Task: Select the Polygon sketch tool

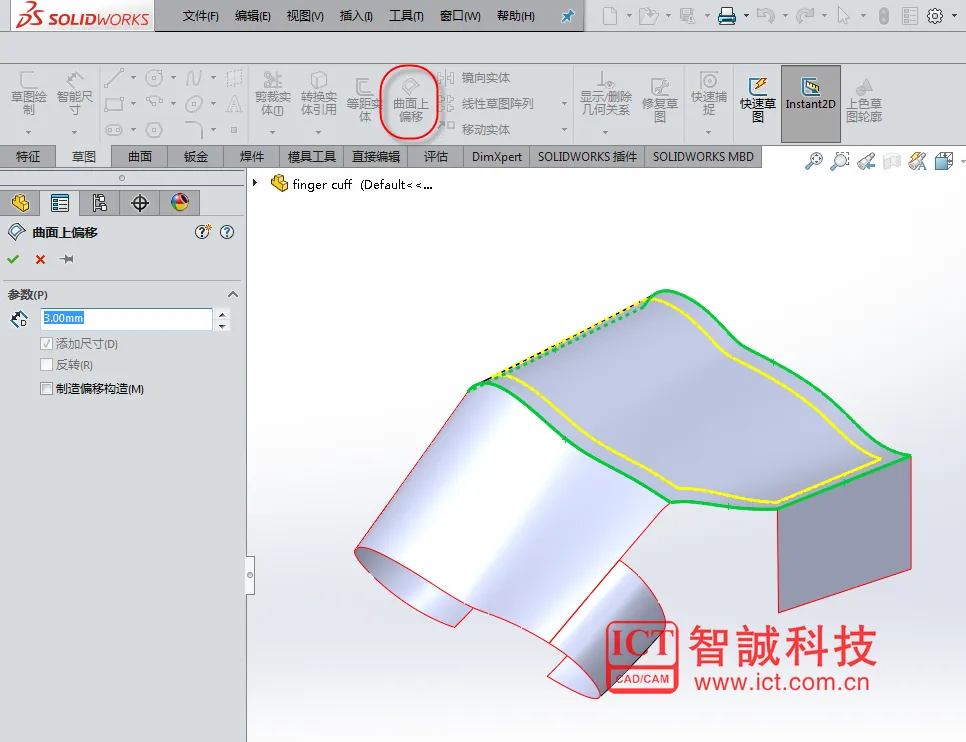Action: pos(154,130)
